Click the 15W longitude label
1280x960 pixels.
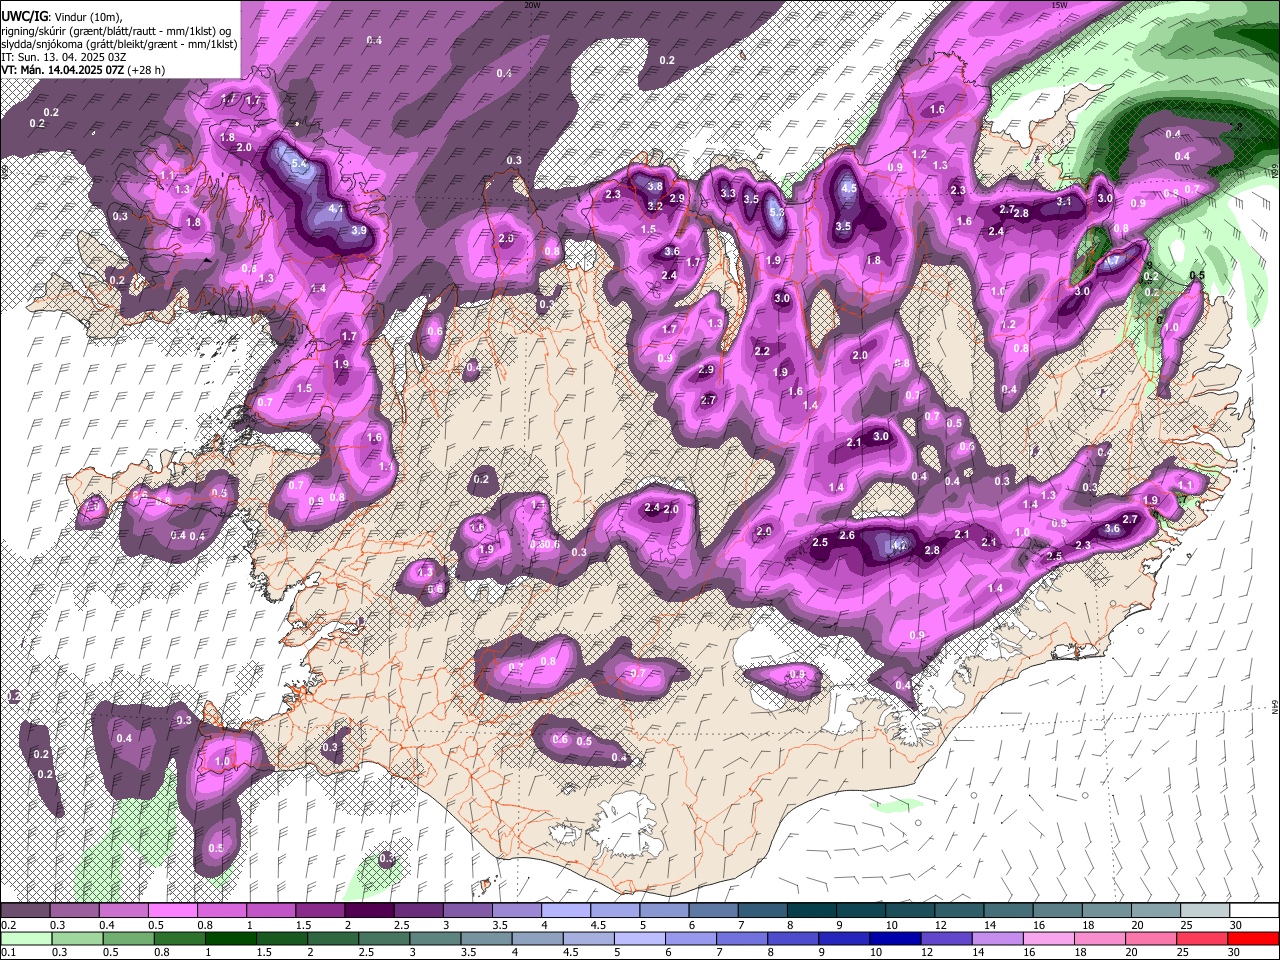[1059, 5]
